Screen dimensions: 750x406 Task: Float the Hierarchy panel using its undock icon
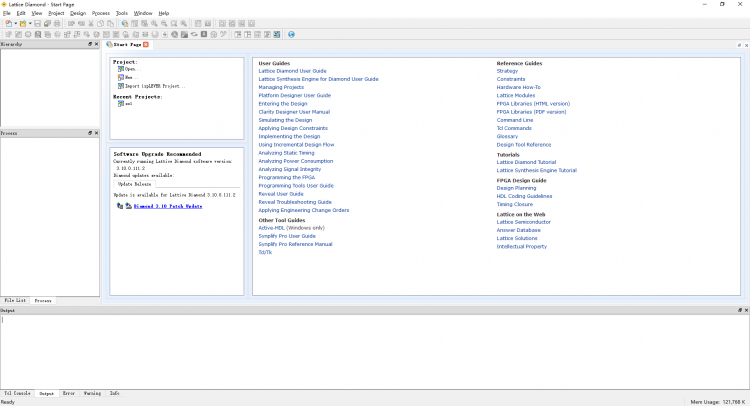point(89,45)
